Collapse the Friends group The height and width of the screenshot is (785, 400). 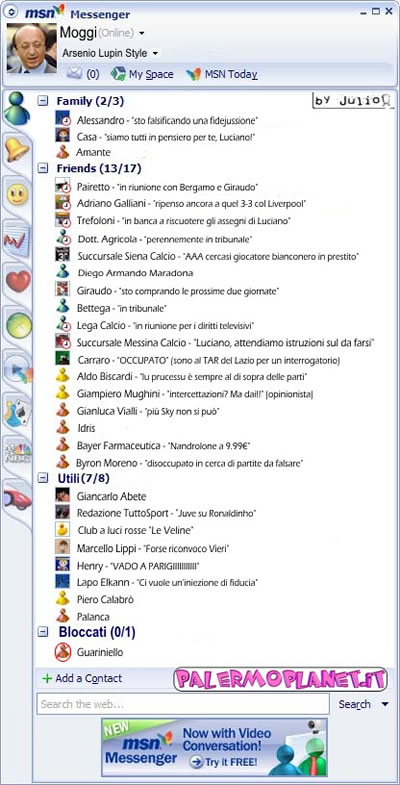click(43, 168)
